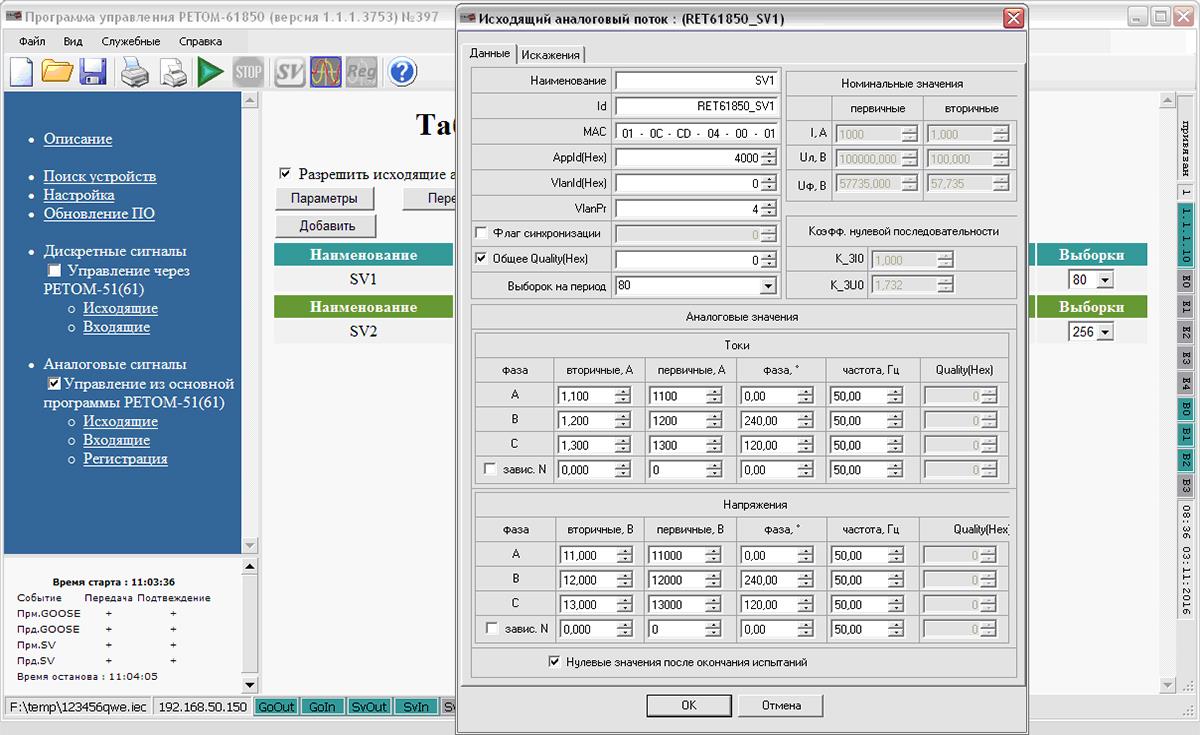Save with the floppy disk icon
The width and height of the screenshot is (1200, 735).
pyautogui.click(x=93, y=71)
